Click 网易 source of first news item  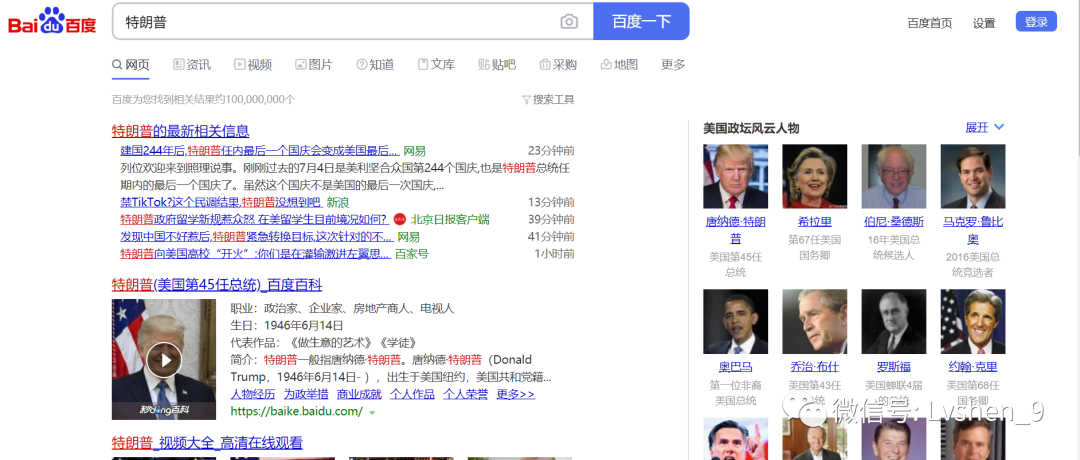point(415,151)
